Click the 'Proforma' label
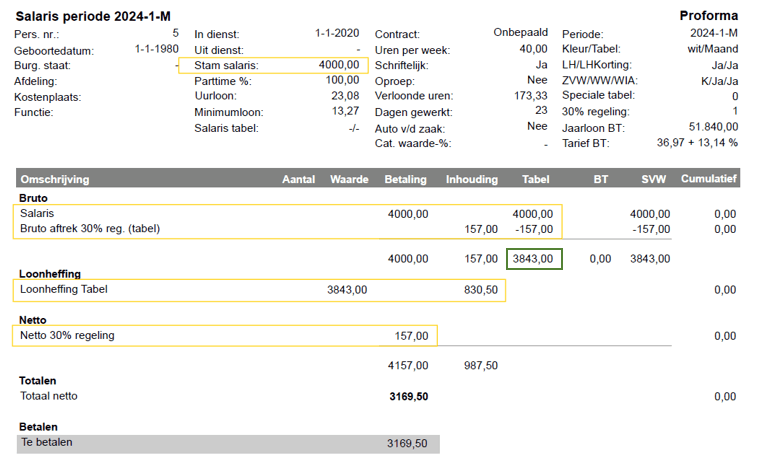The height and width of the screenshot is (472, 768). pyautogui.click(x=708, y=16)
